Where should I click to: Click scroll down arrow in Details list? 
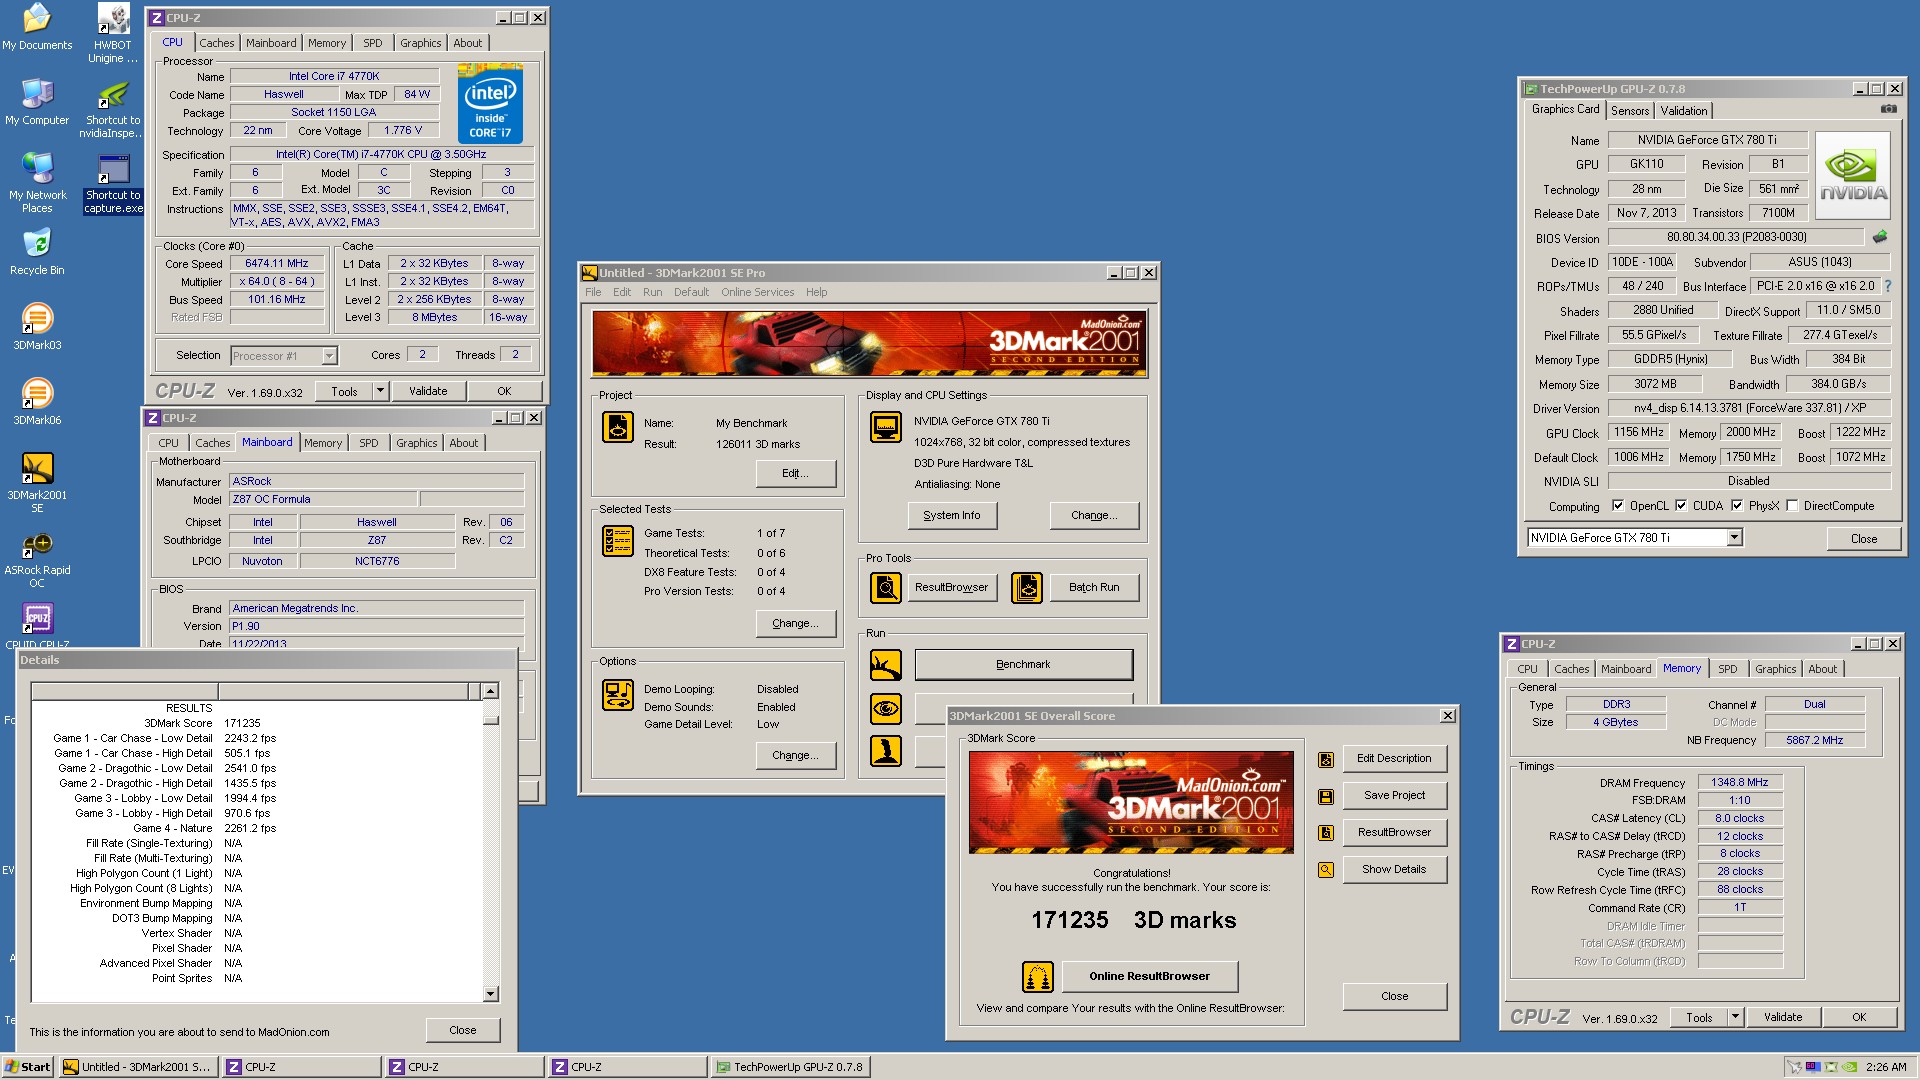coord(490,994)
